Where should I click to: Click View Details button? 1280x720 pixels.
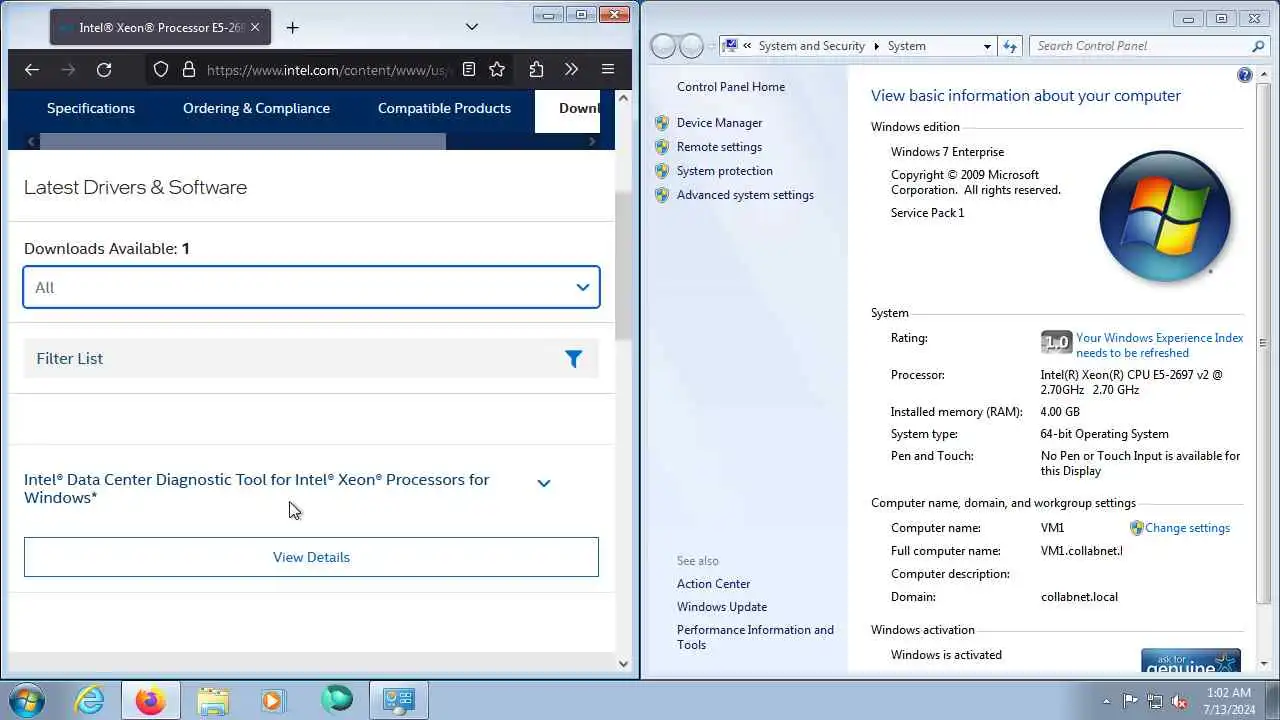[x=311, y=557]
